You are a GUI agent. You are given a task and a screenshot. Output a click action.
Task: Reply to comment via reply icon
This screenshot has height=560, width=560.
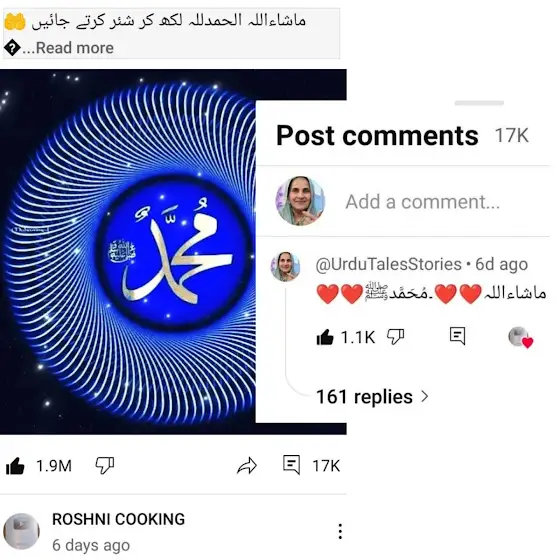tap(458, 336)
